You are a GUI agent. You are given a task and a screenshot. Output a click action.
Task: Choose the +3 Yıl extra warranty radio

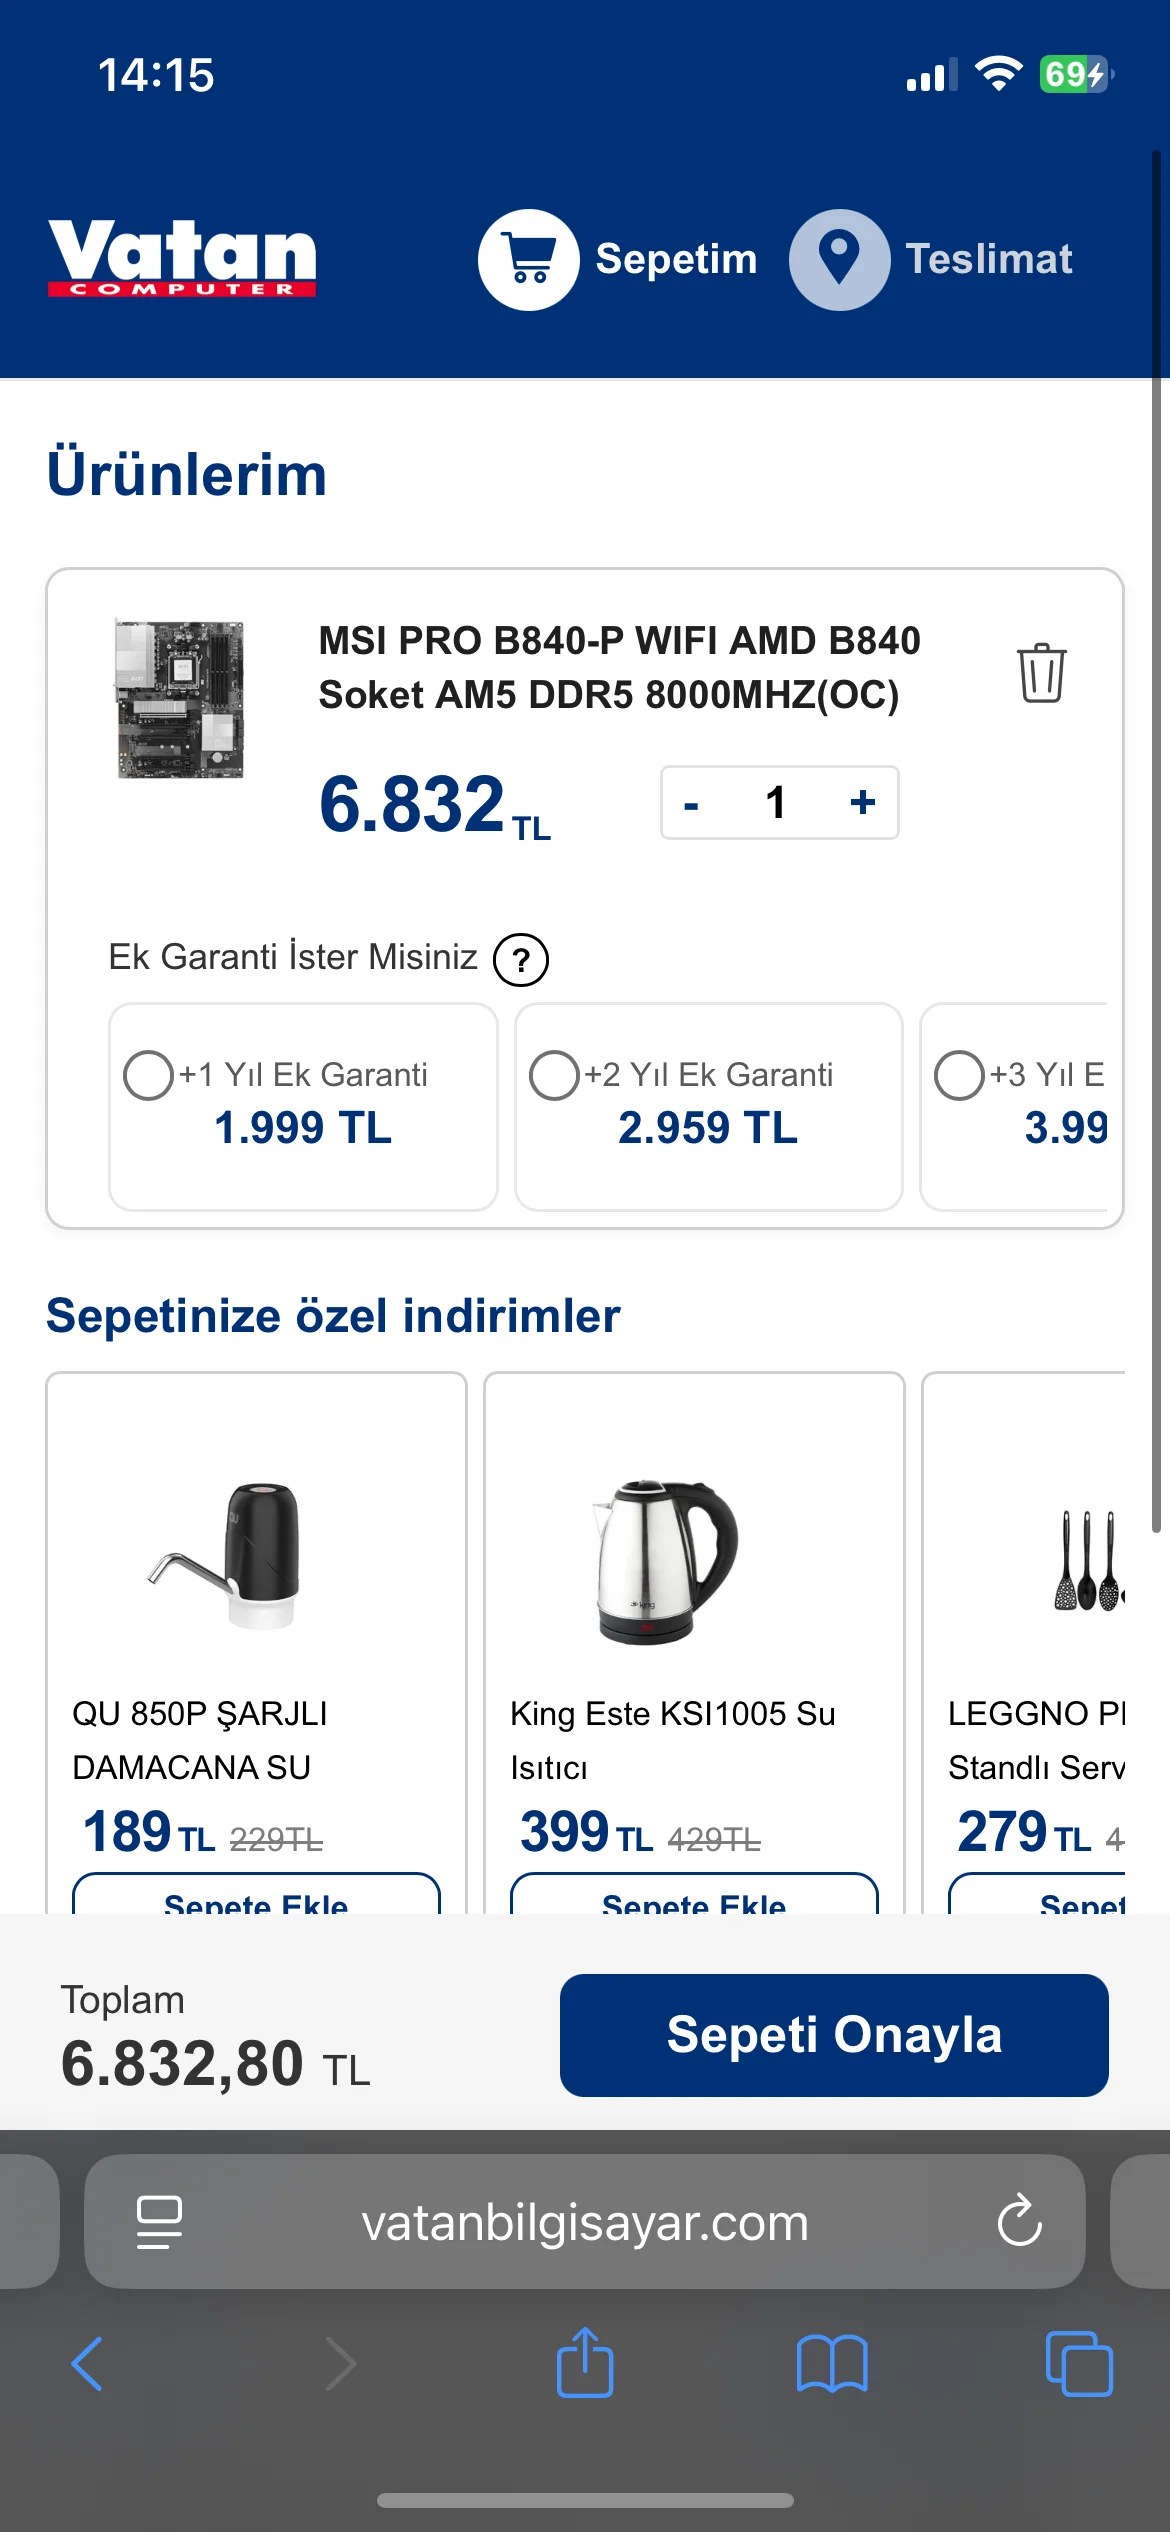pyautogui.click(x=959, y=1075)
